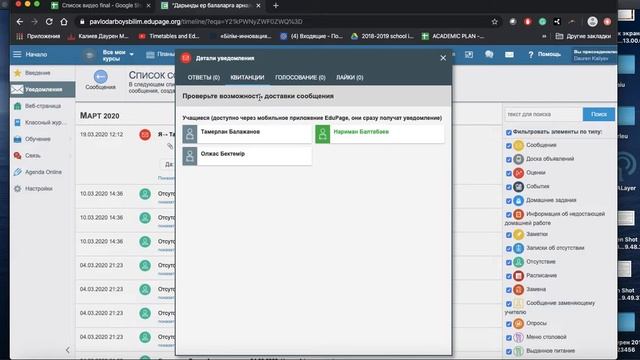The image size is (640, 360).
Task: Go back in Chrome
Action: click(20, 22)
